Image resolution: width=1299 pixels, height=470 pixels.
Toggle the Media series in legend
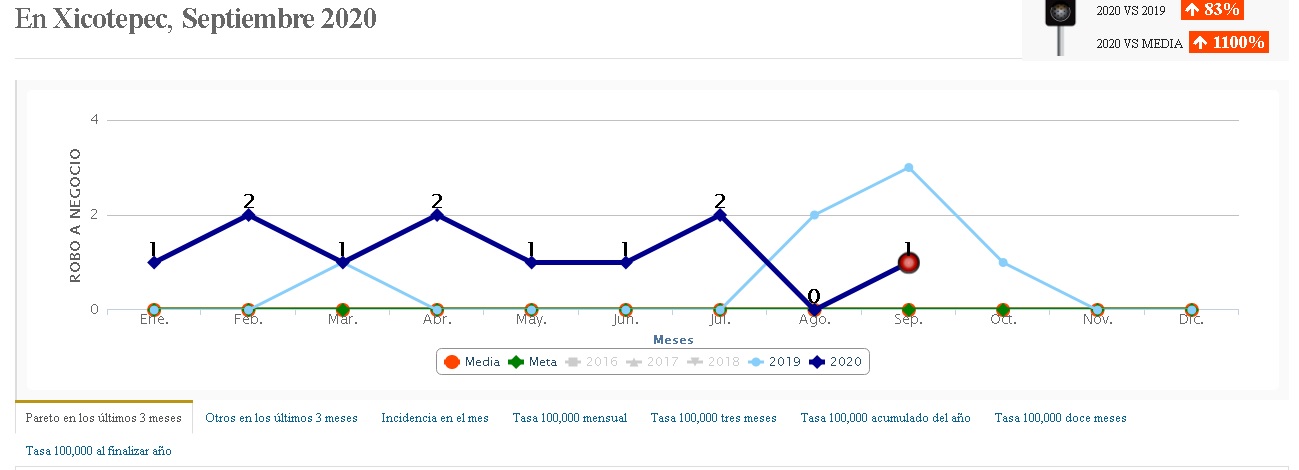471,362
